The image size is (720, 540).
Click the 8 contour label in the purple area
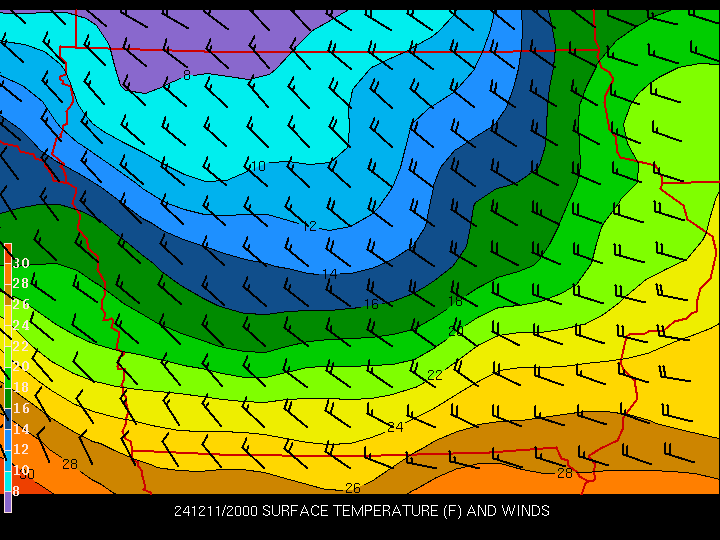[x=186, y=75]
